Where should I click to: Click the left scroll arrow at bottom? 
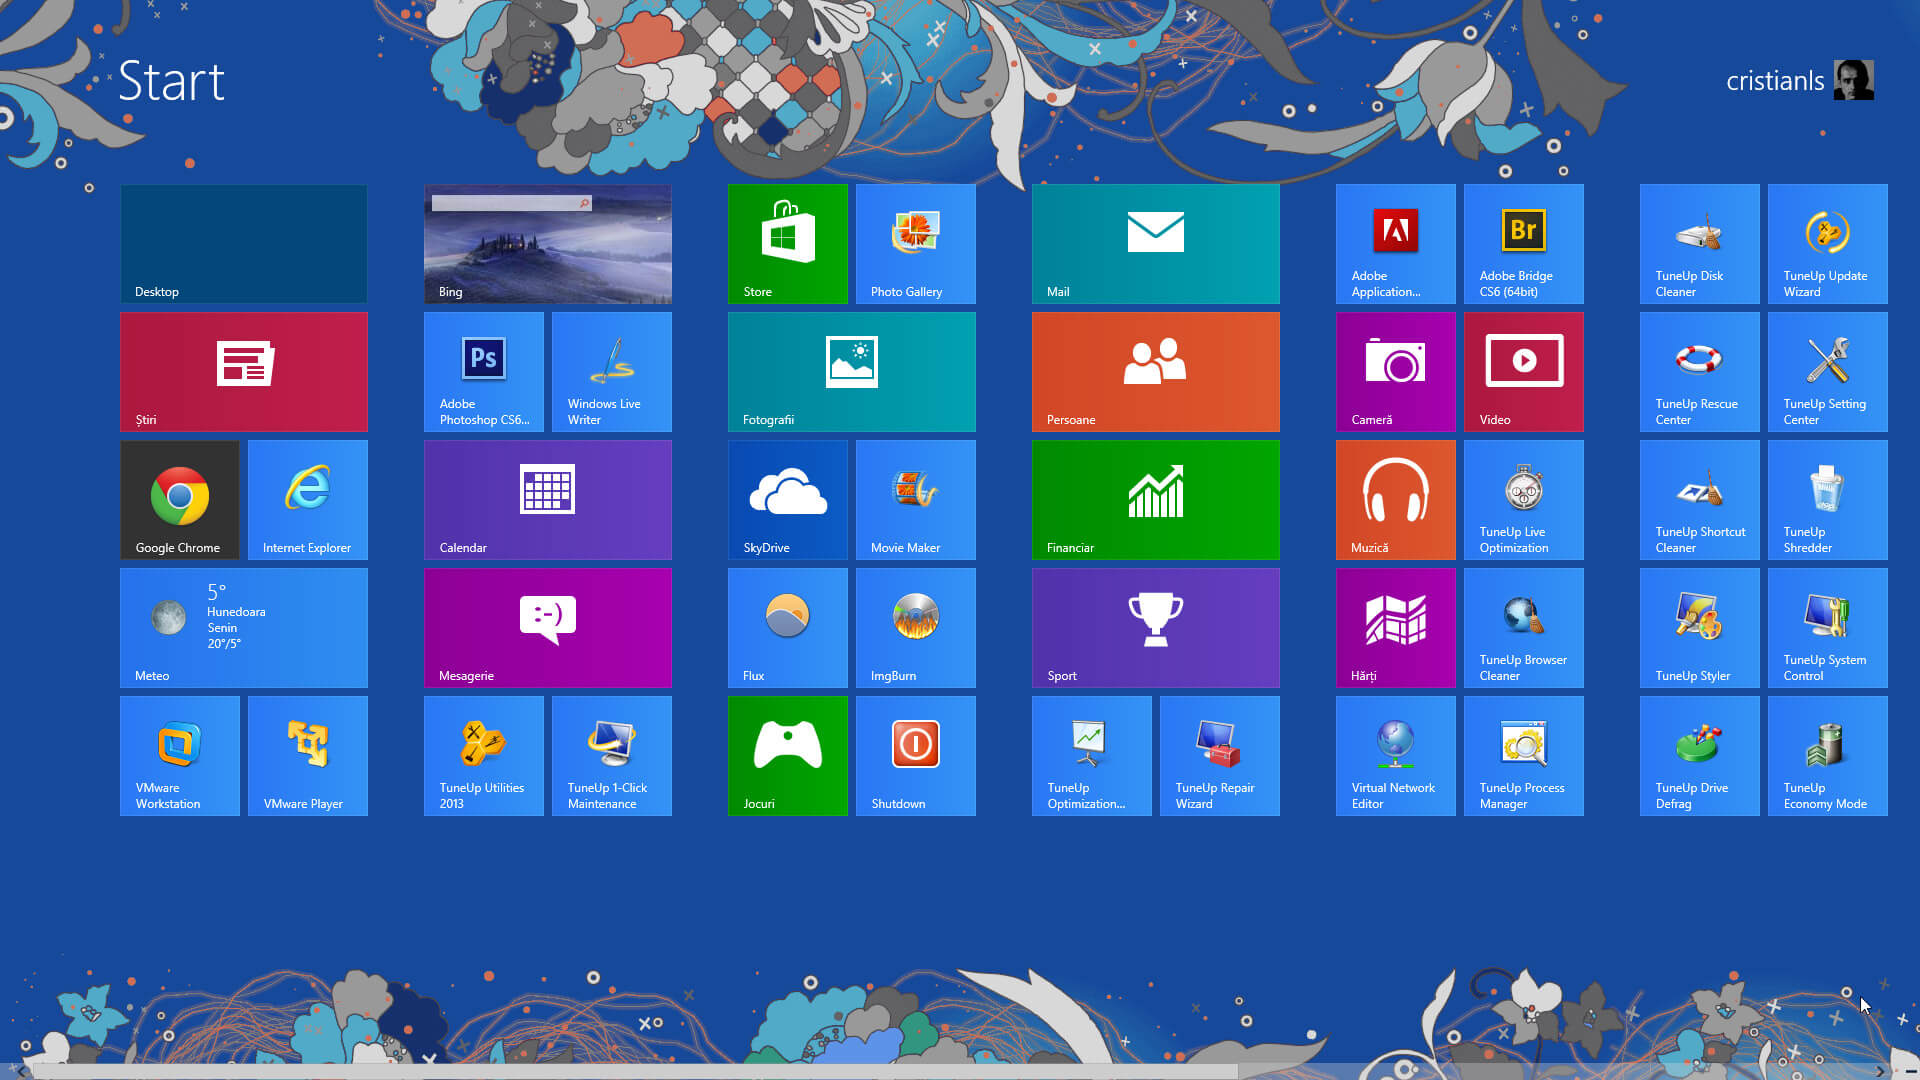tap(20, 1071)
